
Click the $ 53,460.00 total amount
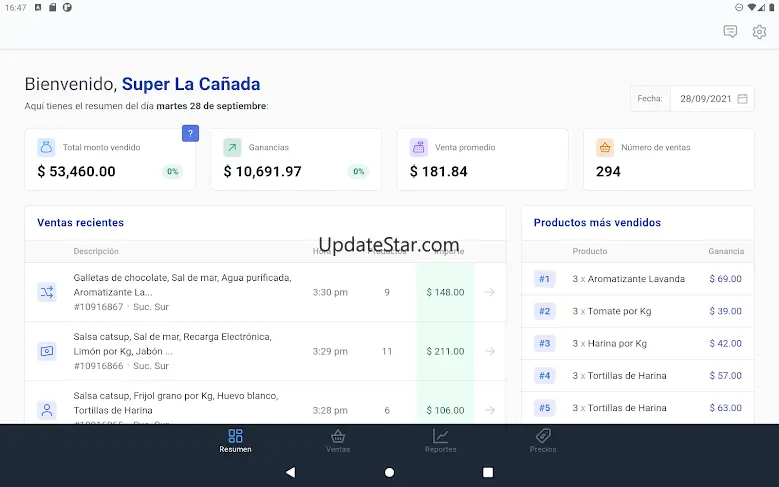[x=77, y=171]
